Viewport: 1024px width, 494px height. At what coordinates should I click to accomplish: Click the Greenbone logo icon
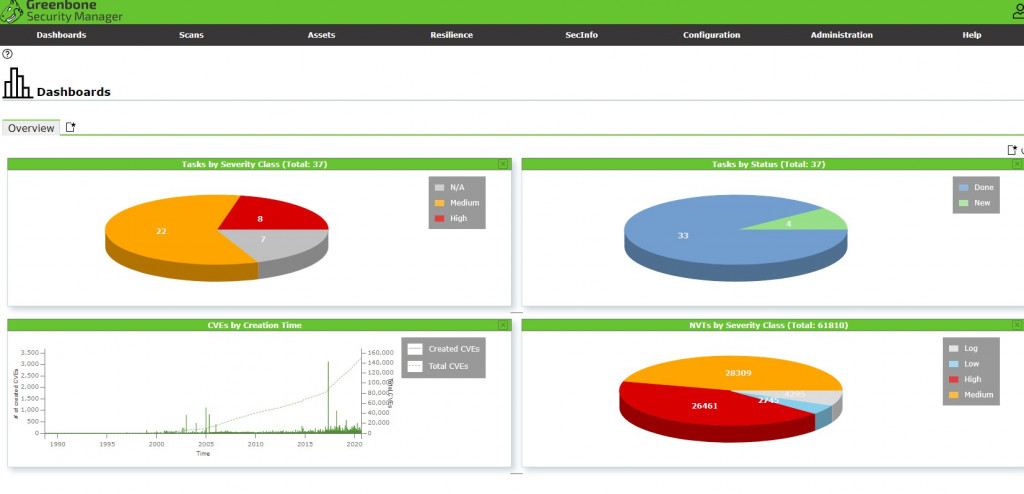11,10
